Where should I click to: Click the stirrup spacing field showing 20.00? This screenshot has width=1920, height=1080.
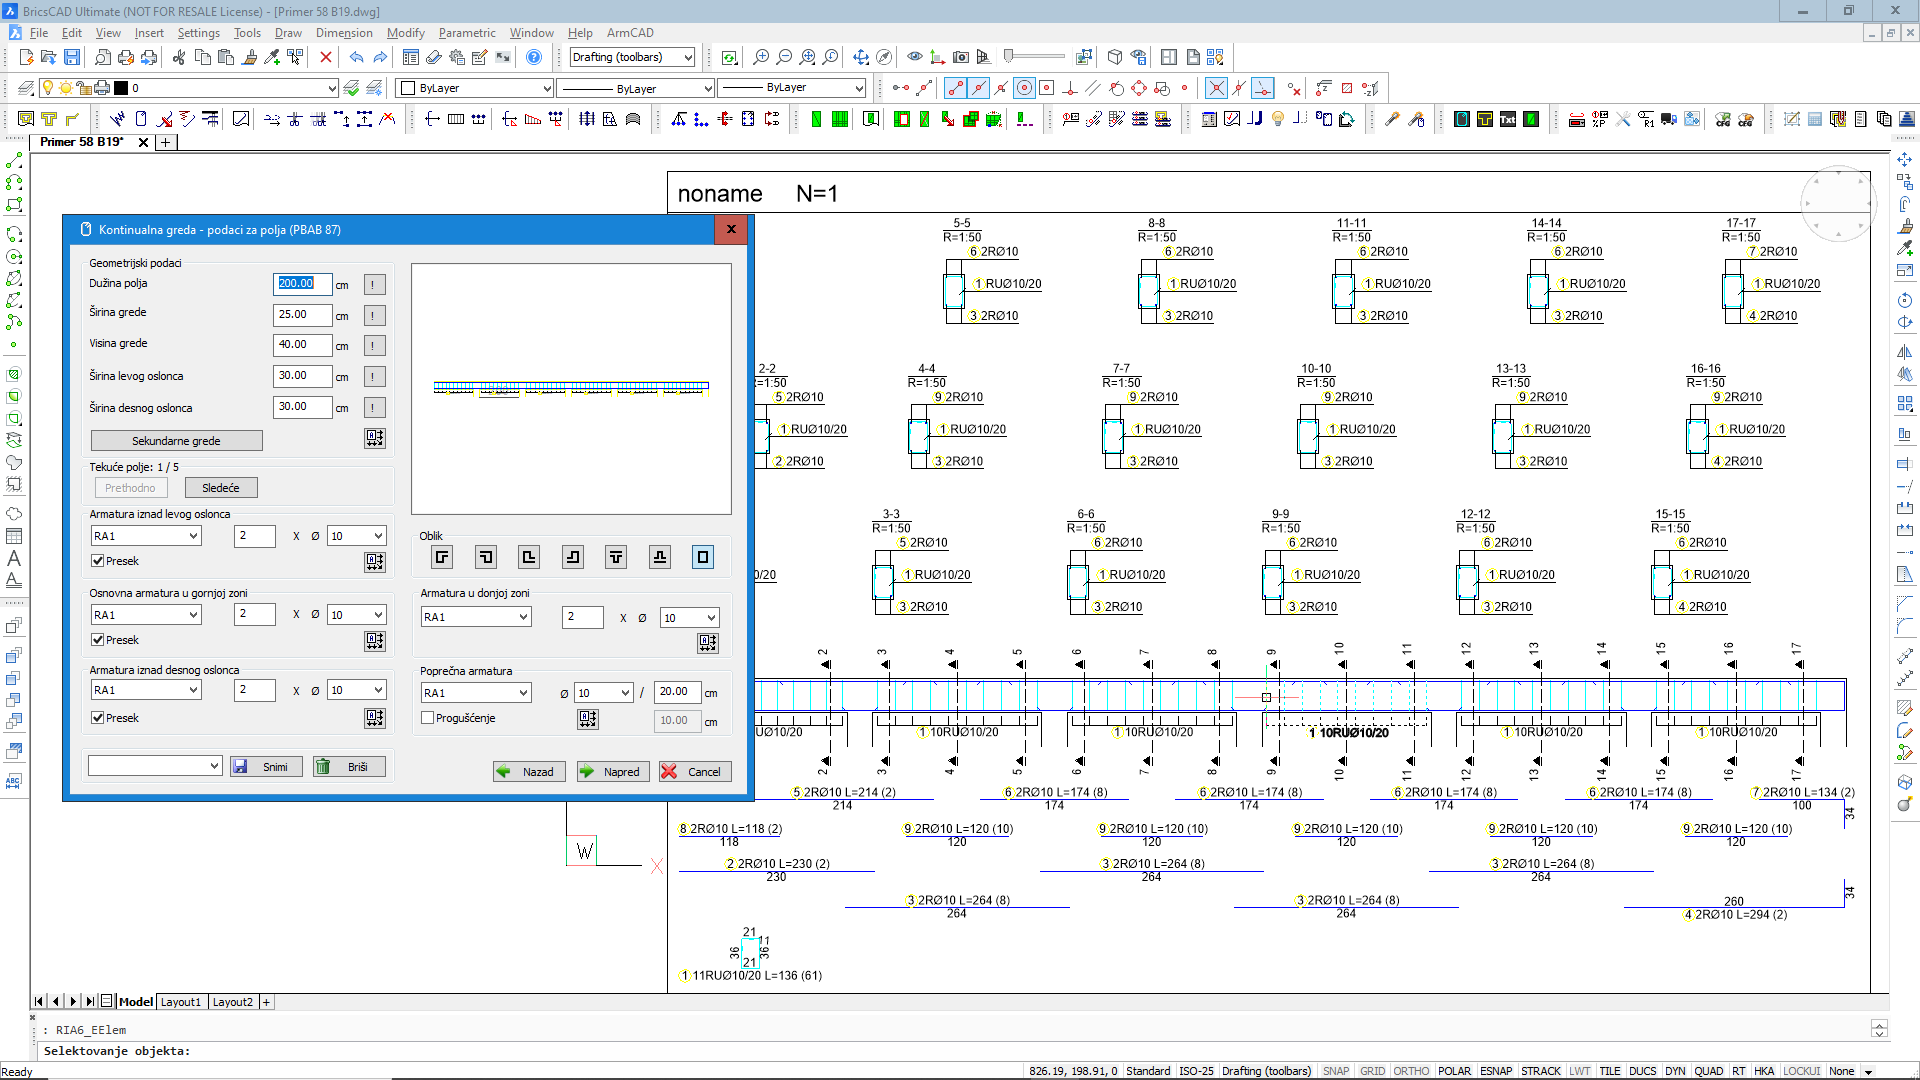pyautogui.click(x=677, y=692)
